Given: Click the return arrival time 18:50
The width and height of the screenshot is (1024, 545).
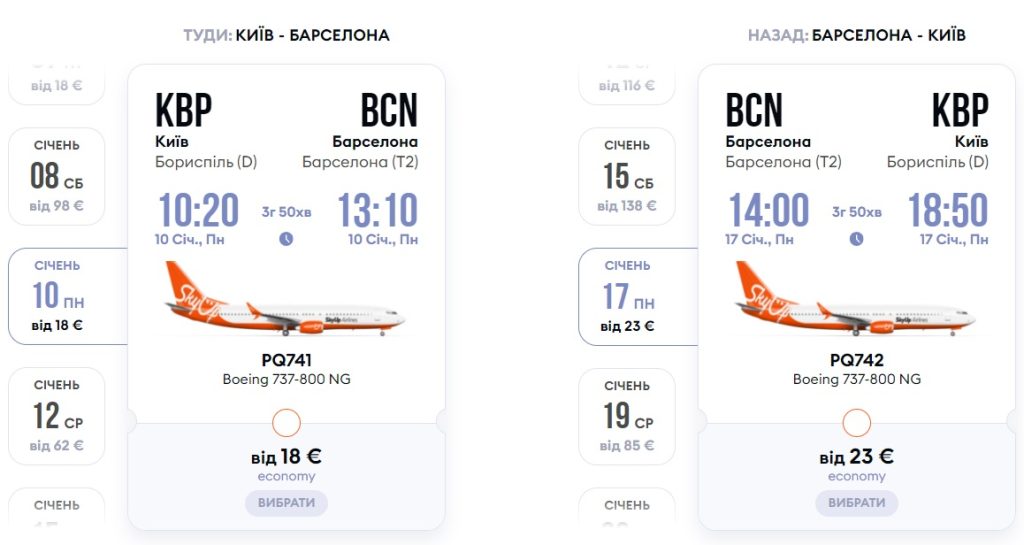Looking at the screenshot, I should (947, 211).
